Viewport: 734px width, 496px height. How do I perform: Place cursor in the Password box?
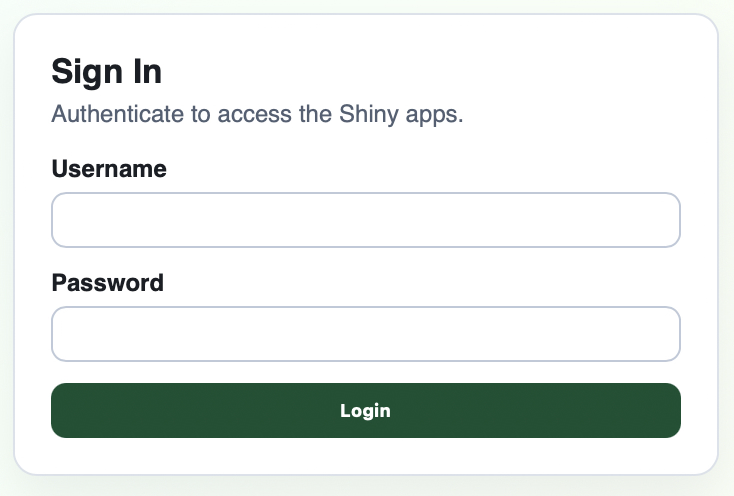coord(366,334)
